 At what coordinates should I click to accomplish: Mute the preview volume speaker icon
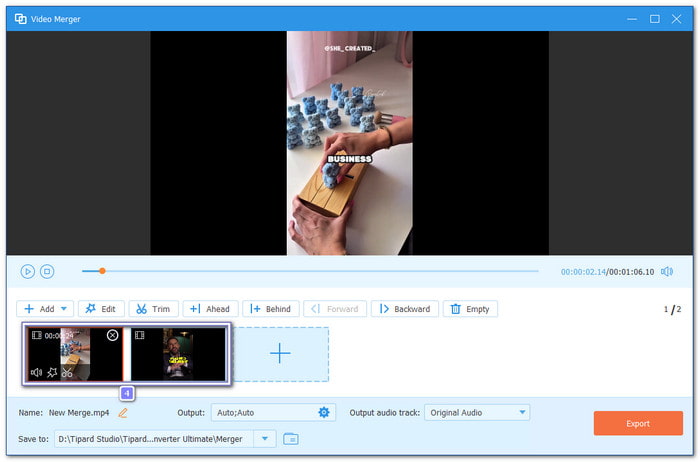tap(667, 271)
